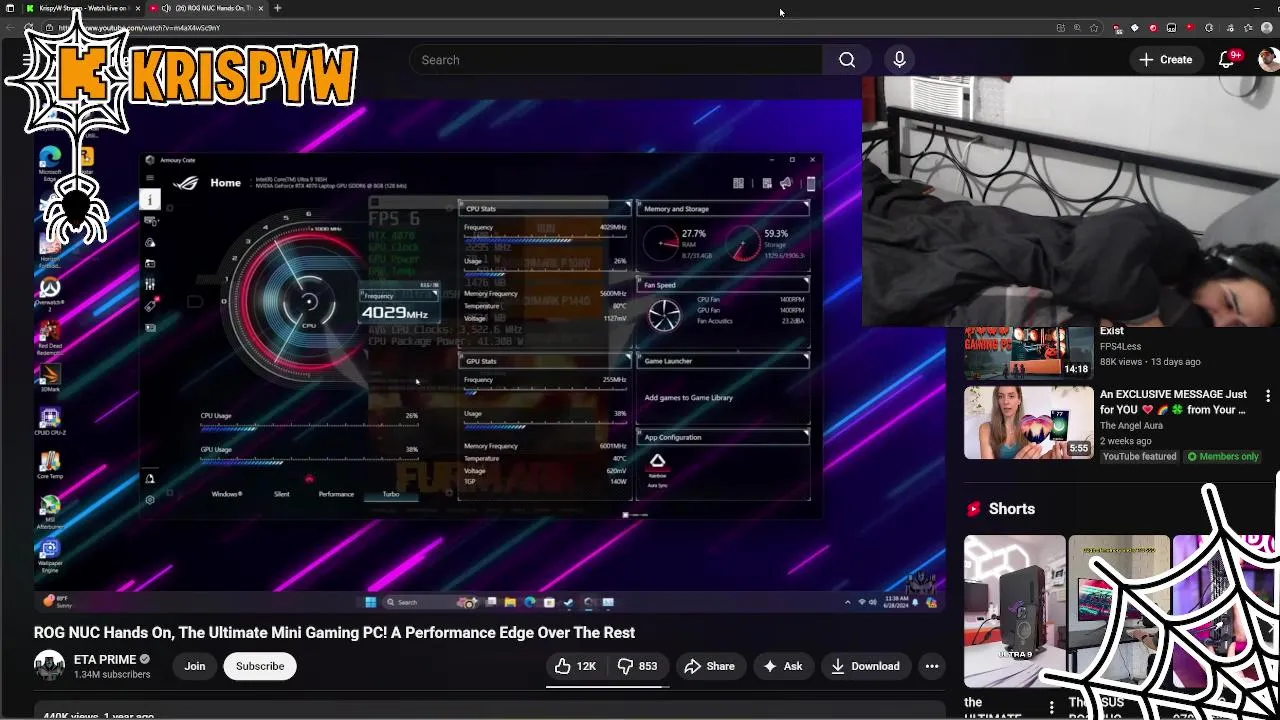Click the Shorts section heading
Screen dimensions: 1280x720
point(1011,509)
